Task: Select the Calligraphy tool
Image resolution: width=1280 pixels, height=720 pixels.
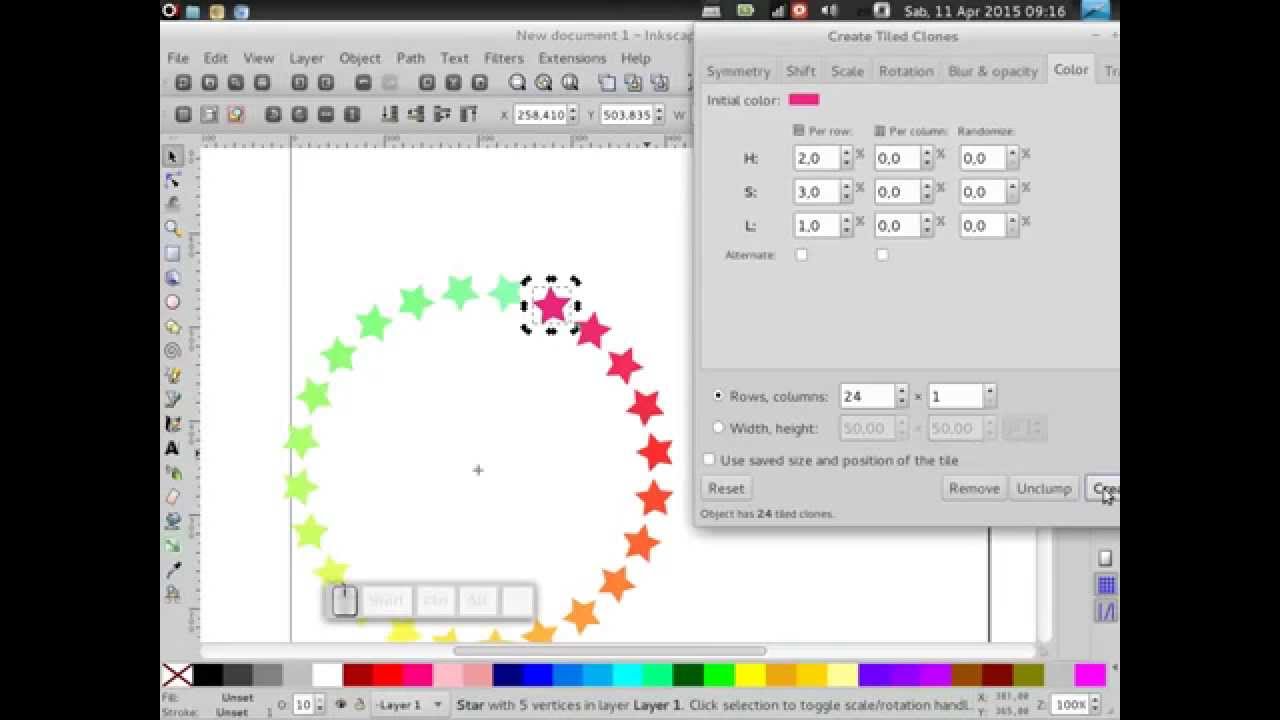Action: (172, 424)
